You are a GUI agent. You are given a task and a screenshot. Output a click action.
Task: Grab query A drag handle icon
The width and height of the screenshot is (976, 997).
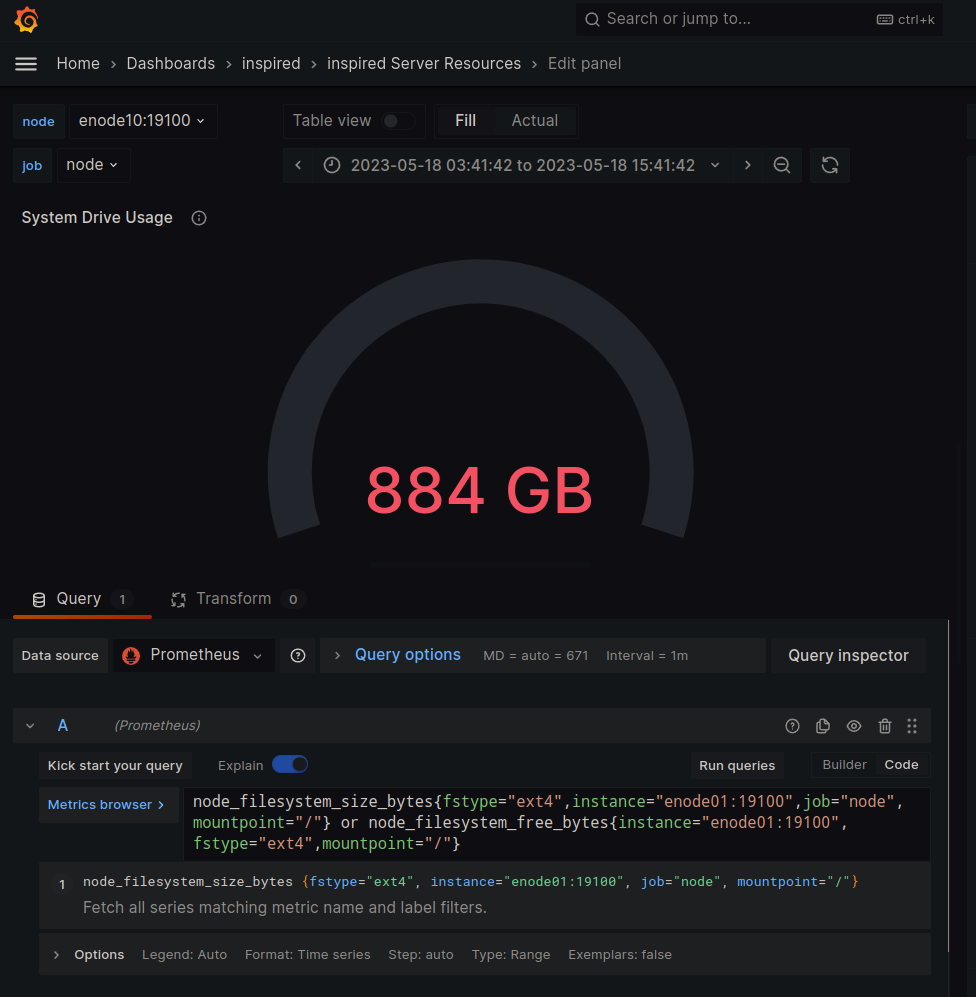point(912,726)
